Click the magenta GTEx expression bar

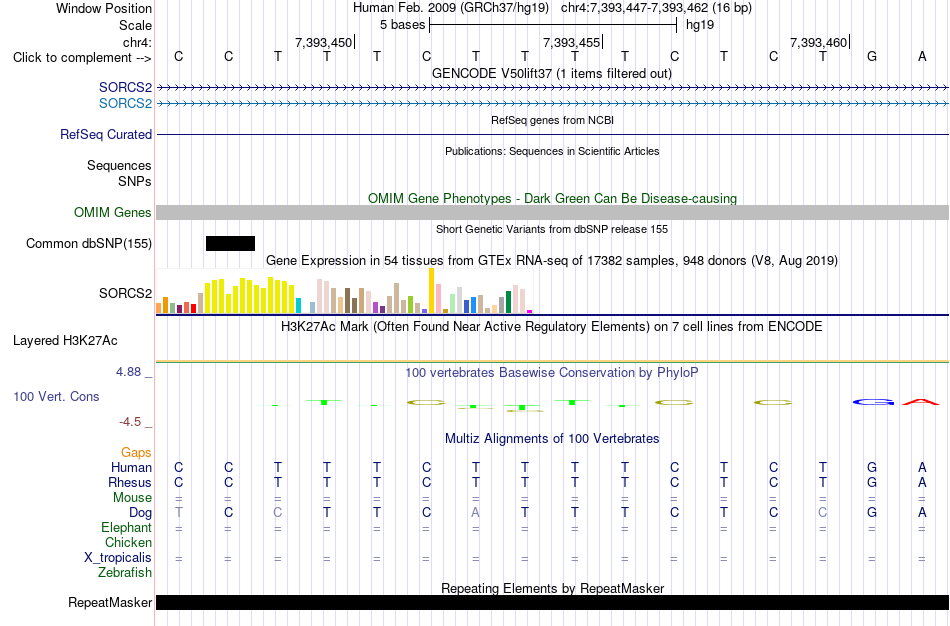(x=530, y=311)
